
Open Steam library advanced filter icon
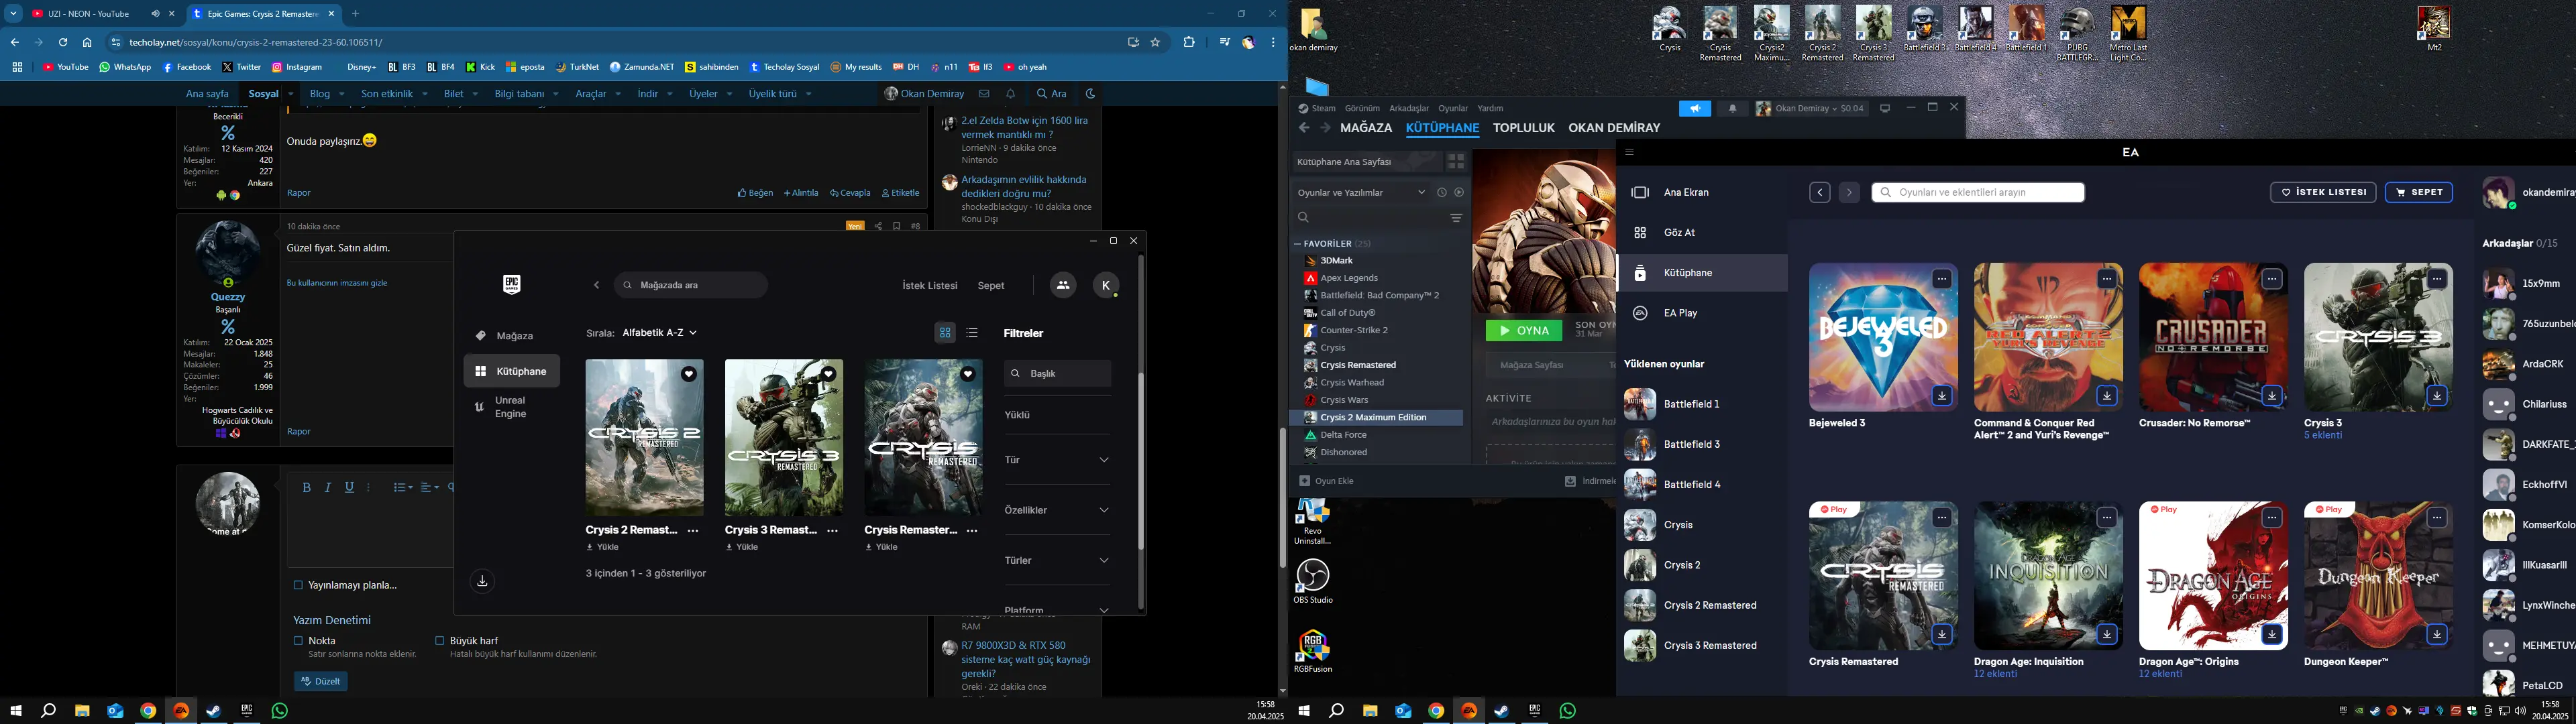[x=1456, y=218]
